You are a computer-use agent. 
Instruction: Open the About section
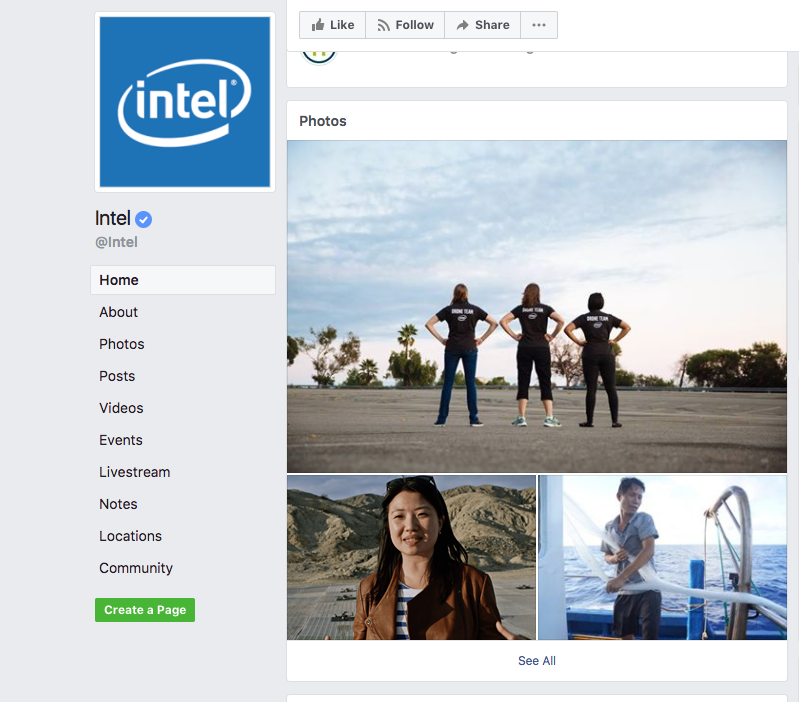tap(118, 312)
